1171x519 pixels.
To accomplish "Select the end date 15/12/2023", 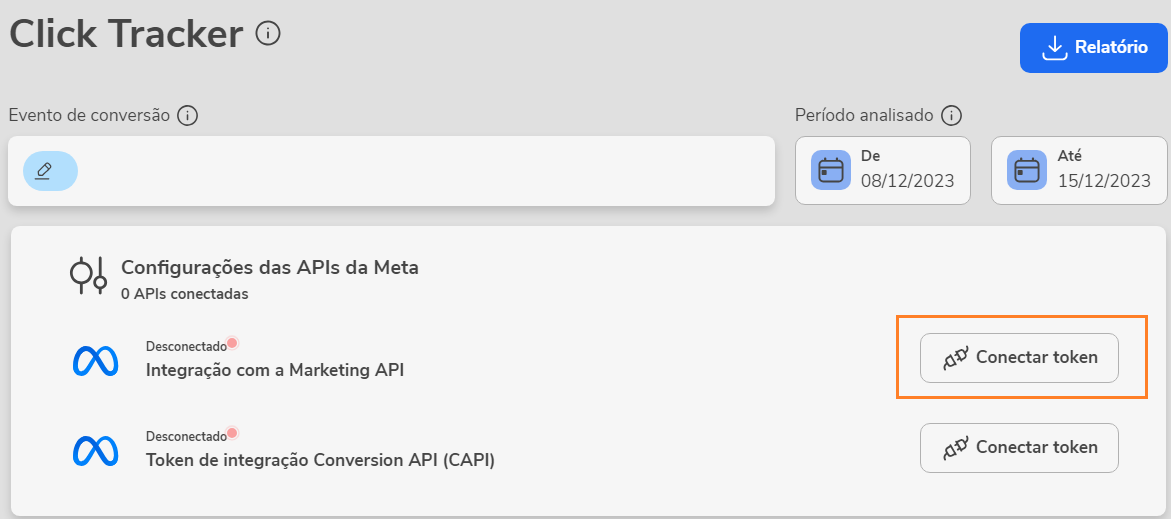I will click(x=1104, y=181).
